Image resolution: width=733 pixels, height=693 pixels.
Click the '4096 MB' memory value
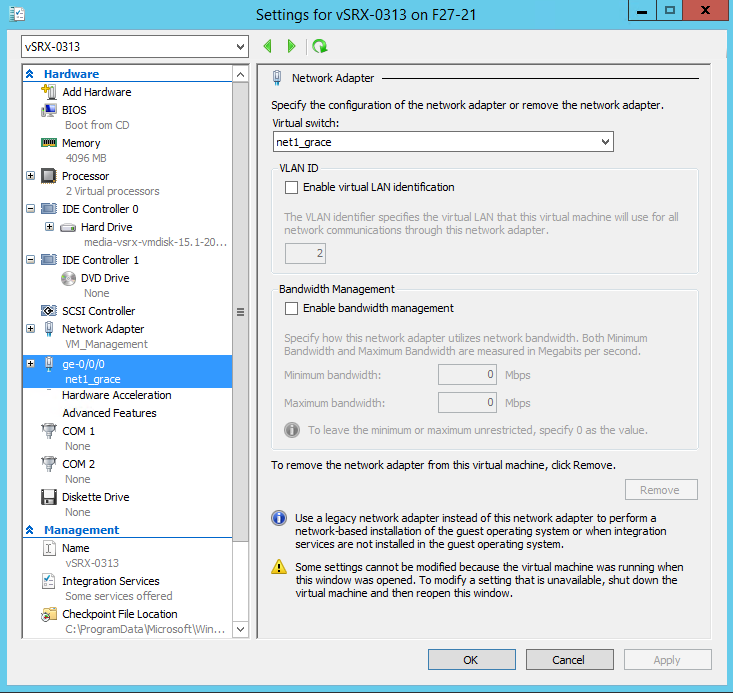tap(86, 158)
